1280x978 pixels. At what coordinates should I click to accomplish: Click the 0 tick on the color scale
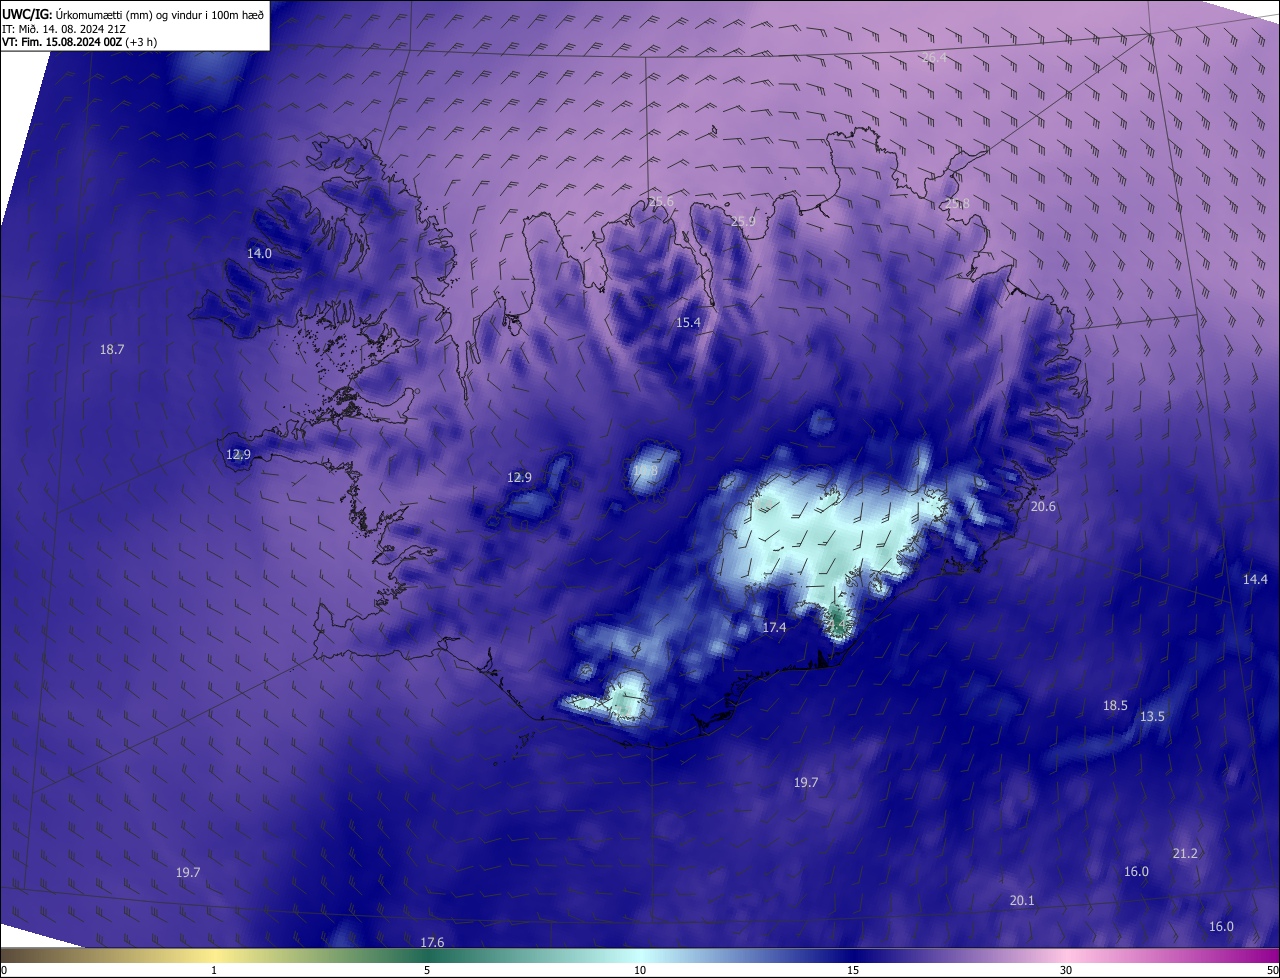click(4, 971)
